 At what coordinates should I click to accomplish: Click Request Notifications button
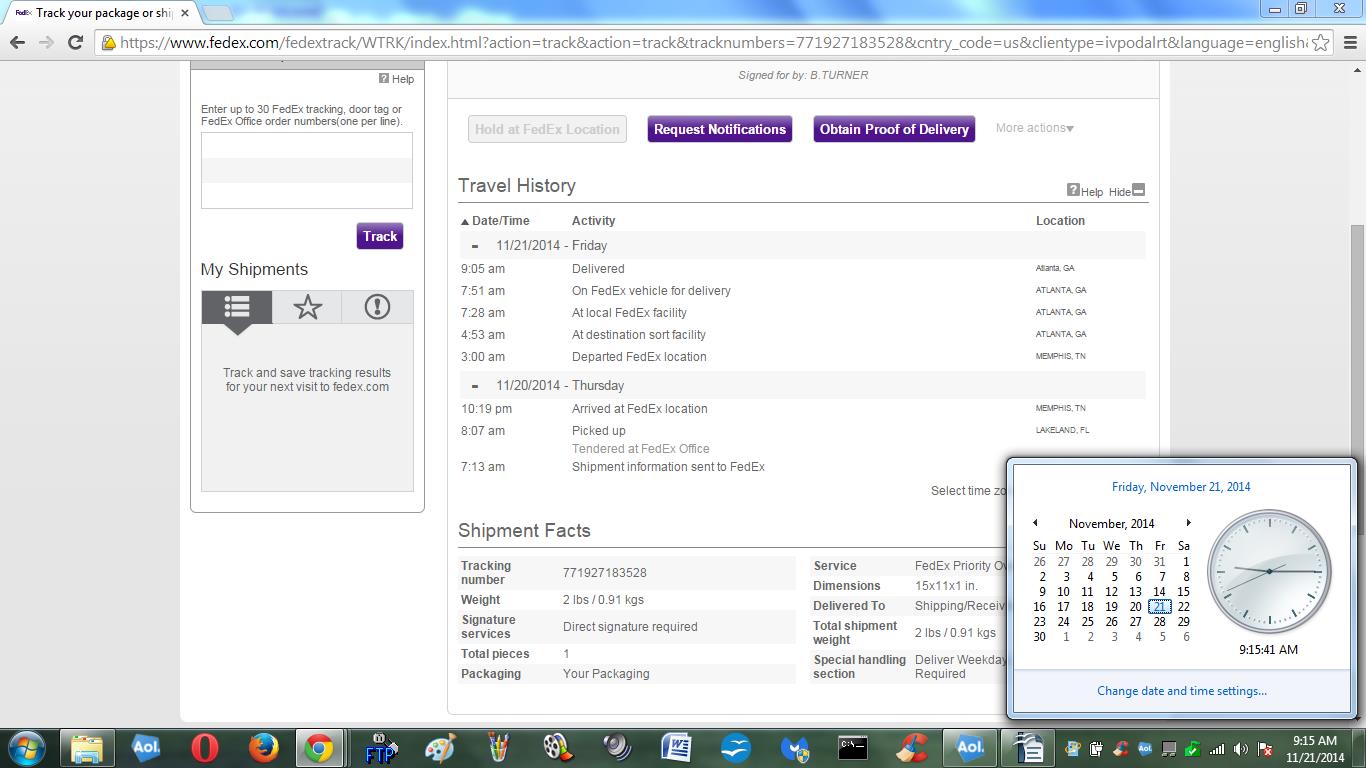[720, 129]
